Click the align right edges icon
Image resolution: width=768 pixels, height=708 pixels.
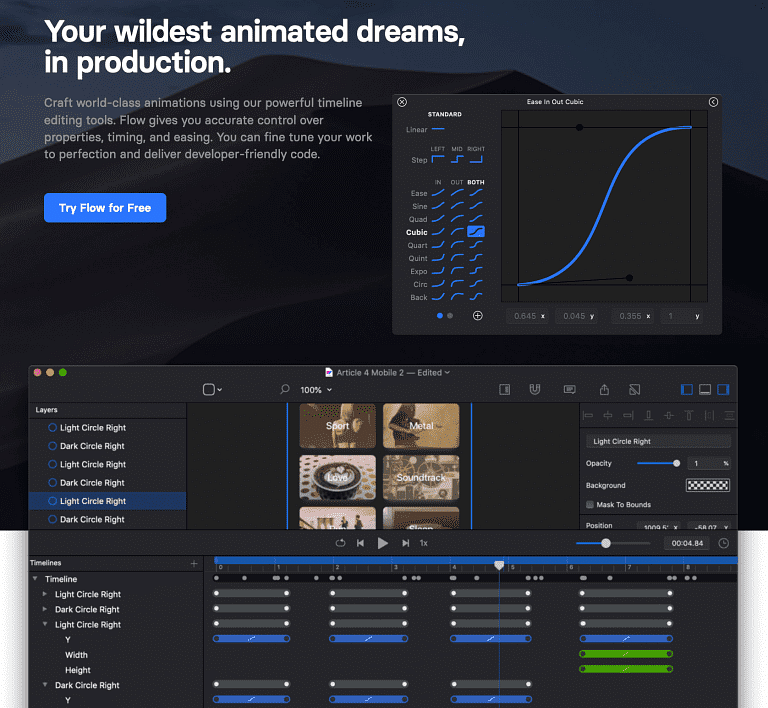(628, 416)
